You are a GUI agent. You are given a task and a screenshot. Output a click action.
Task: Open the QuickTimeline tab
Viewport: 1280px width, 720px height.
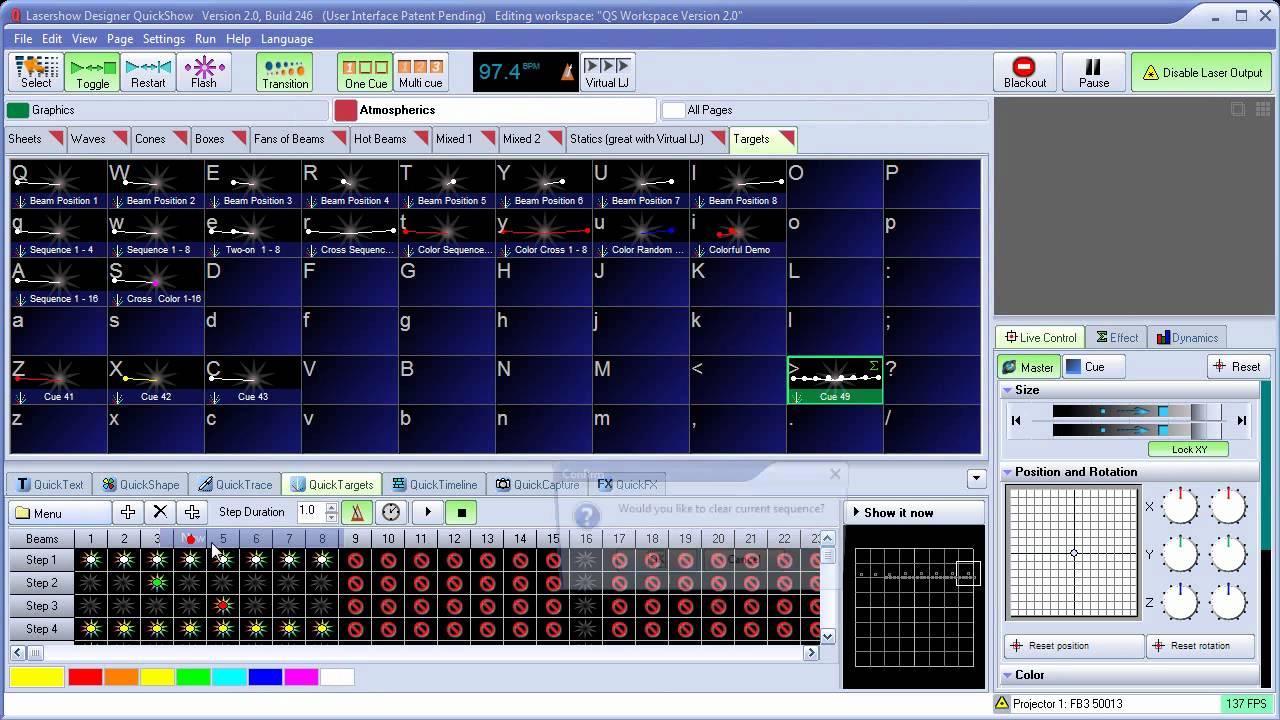coord(435,485)
